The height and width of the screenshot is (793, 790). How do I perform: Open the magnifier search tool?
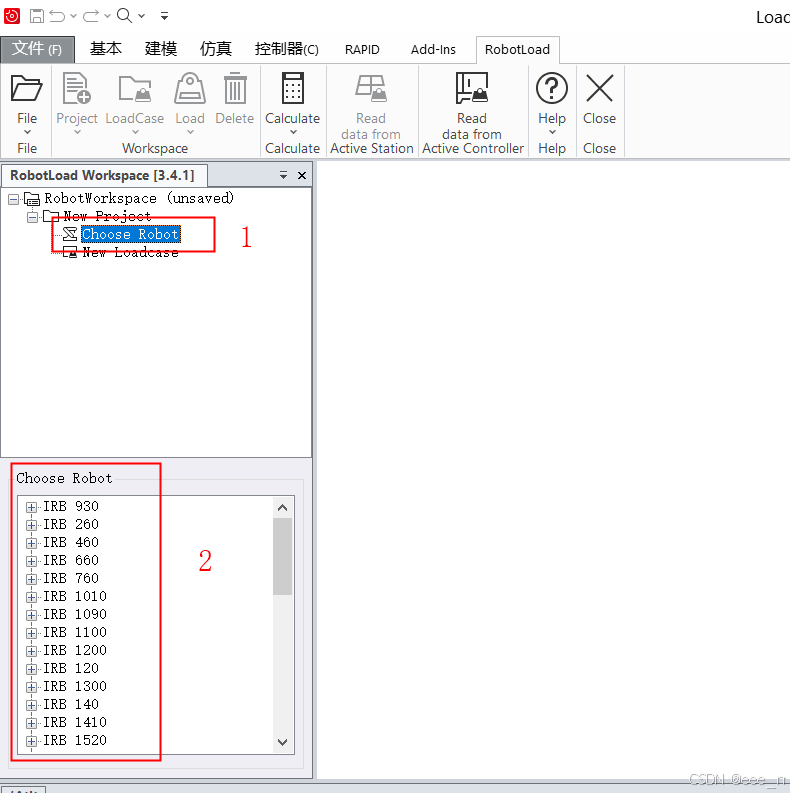124,16
